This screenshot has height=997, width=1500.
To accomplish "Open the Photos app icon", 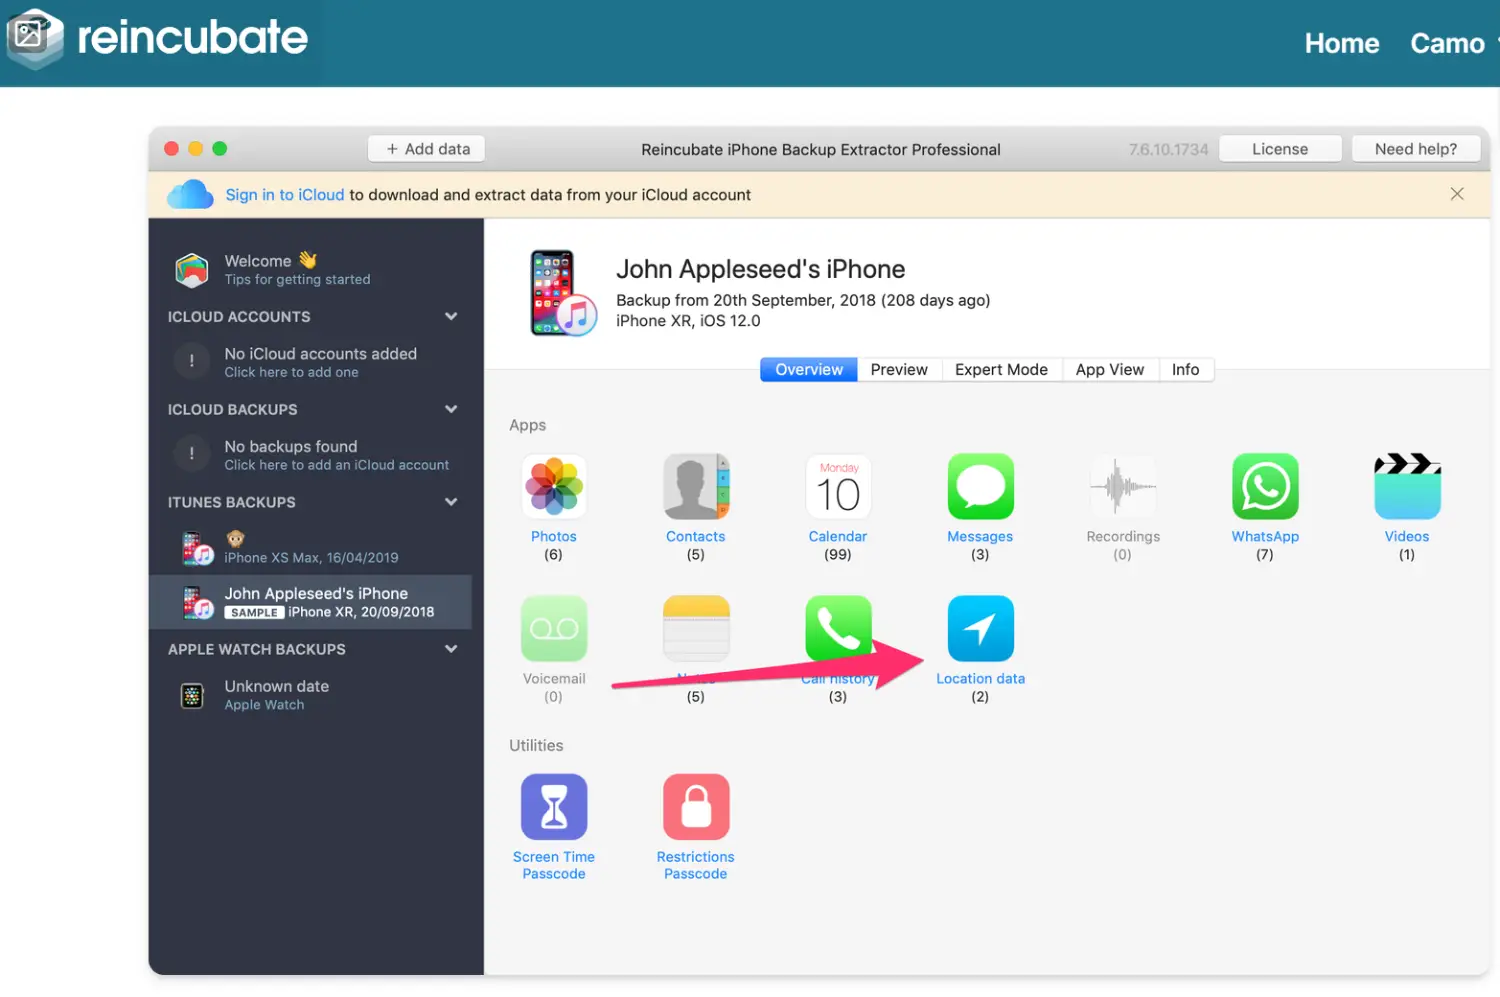I will tap(554, 487).
